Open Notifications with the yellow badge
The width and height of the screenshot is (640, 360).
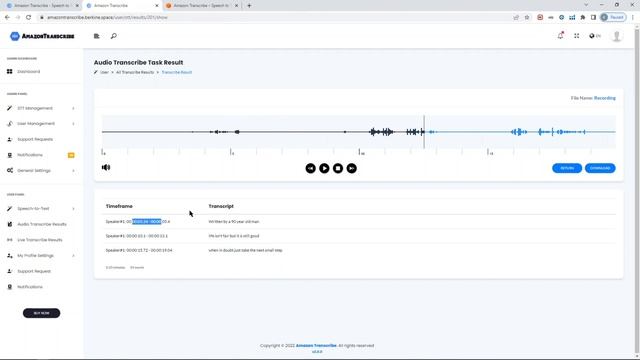(x=41, y=155)
